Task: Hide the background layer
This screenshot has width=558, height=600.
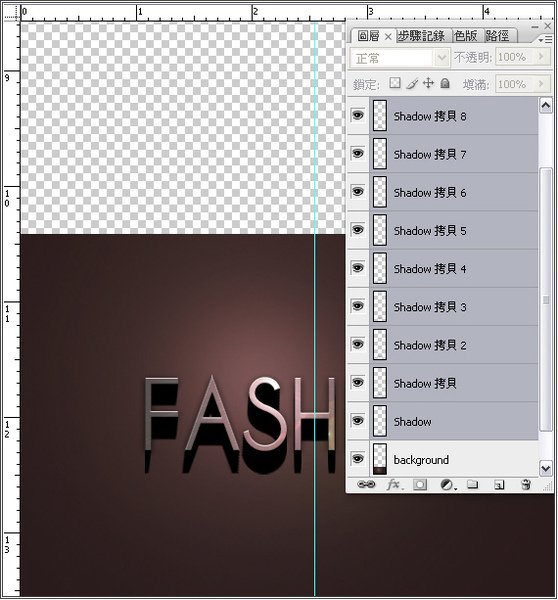Action: click(357, 458)
